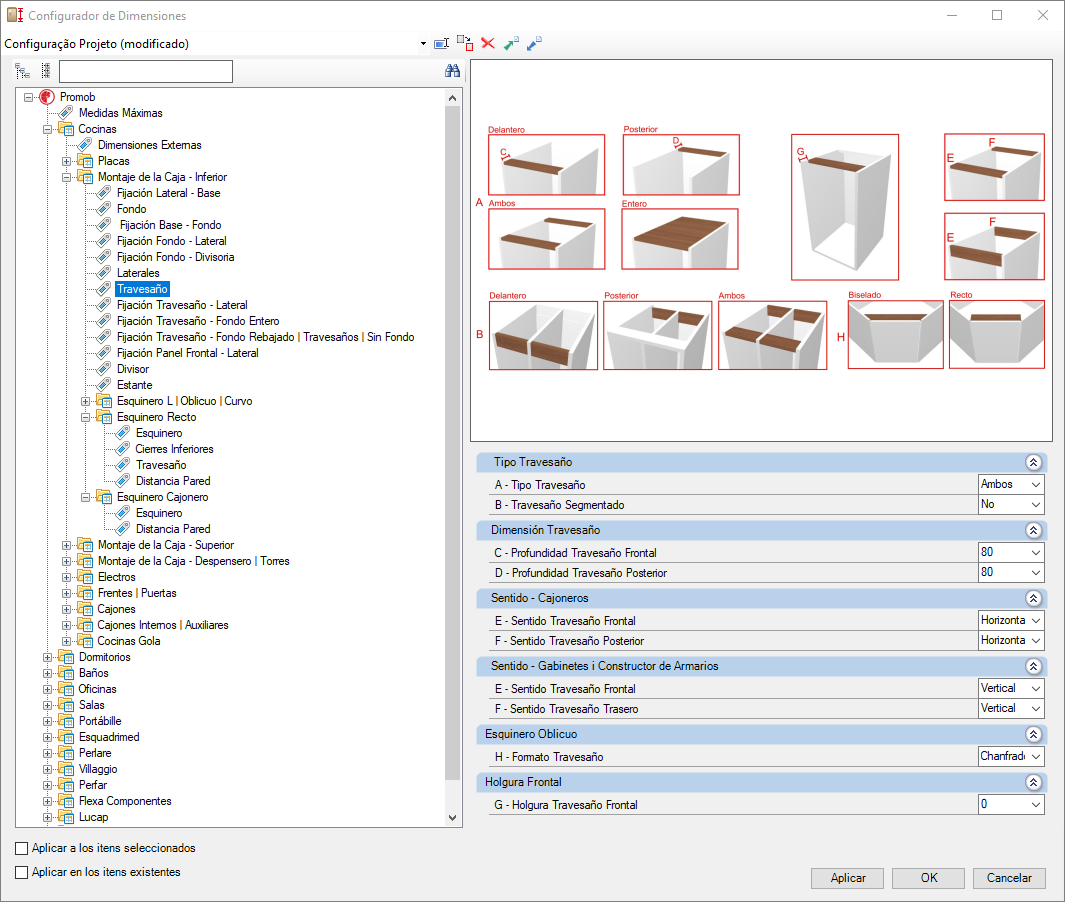Click the icon beside Divisor

104,369
